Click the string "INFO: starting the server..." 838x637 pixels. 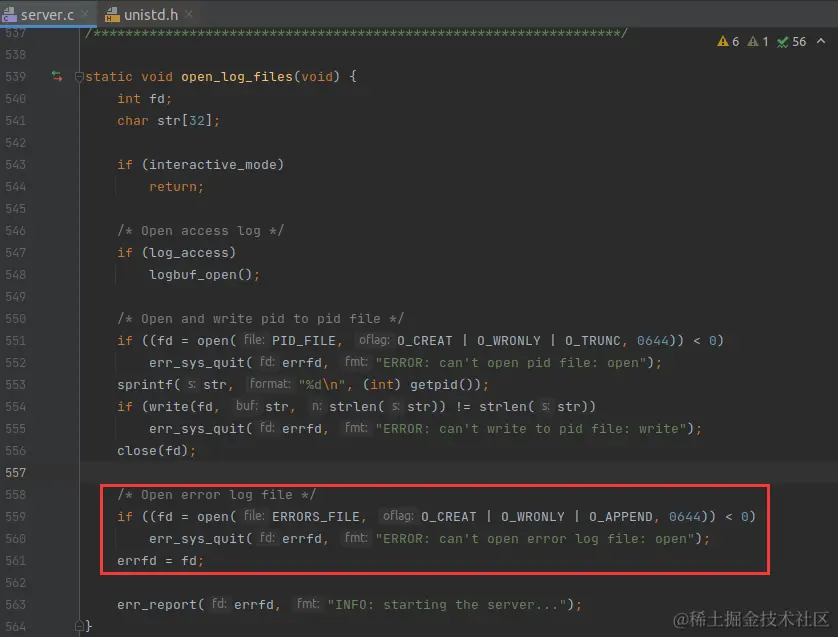point(447,604)
